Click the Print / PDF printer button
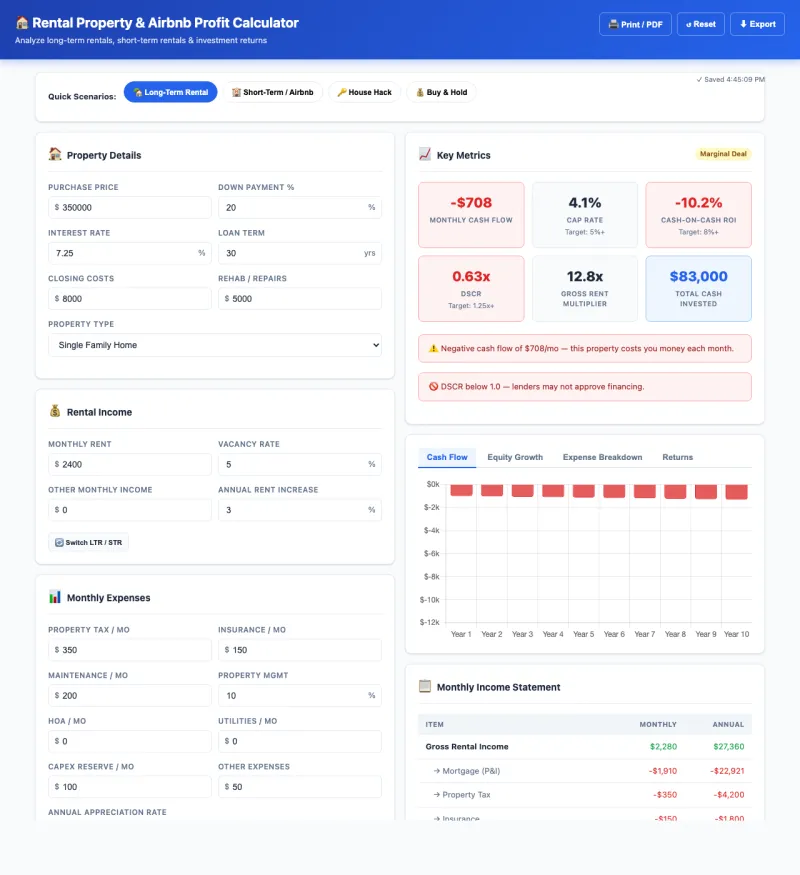Image resolution: width=800 pixels, height=875 pixels. pyautogui.click(x=634, y=24)
